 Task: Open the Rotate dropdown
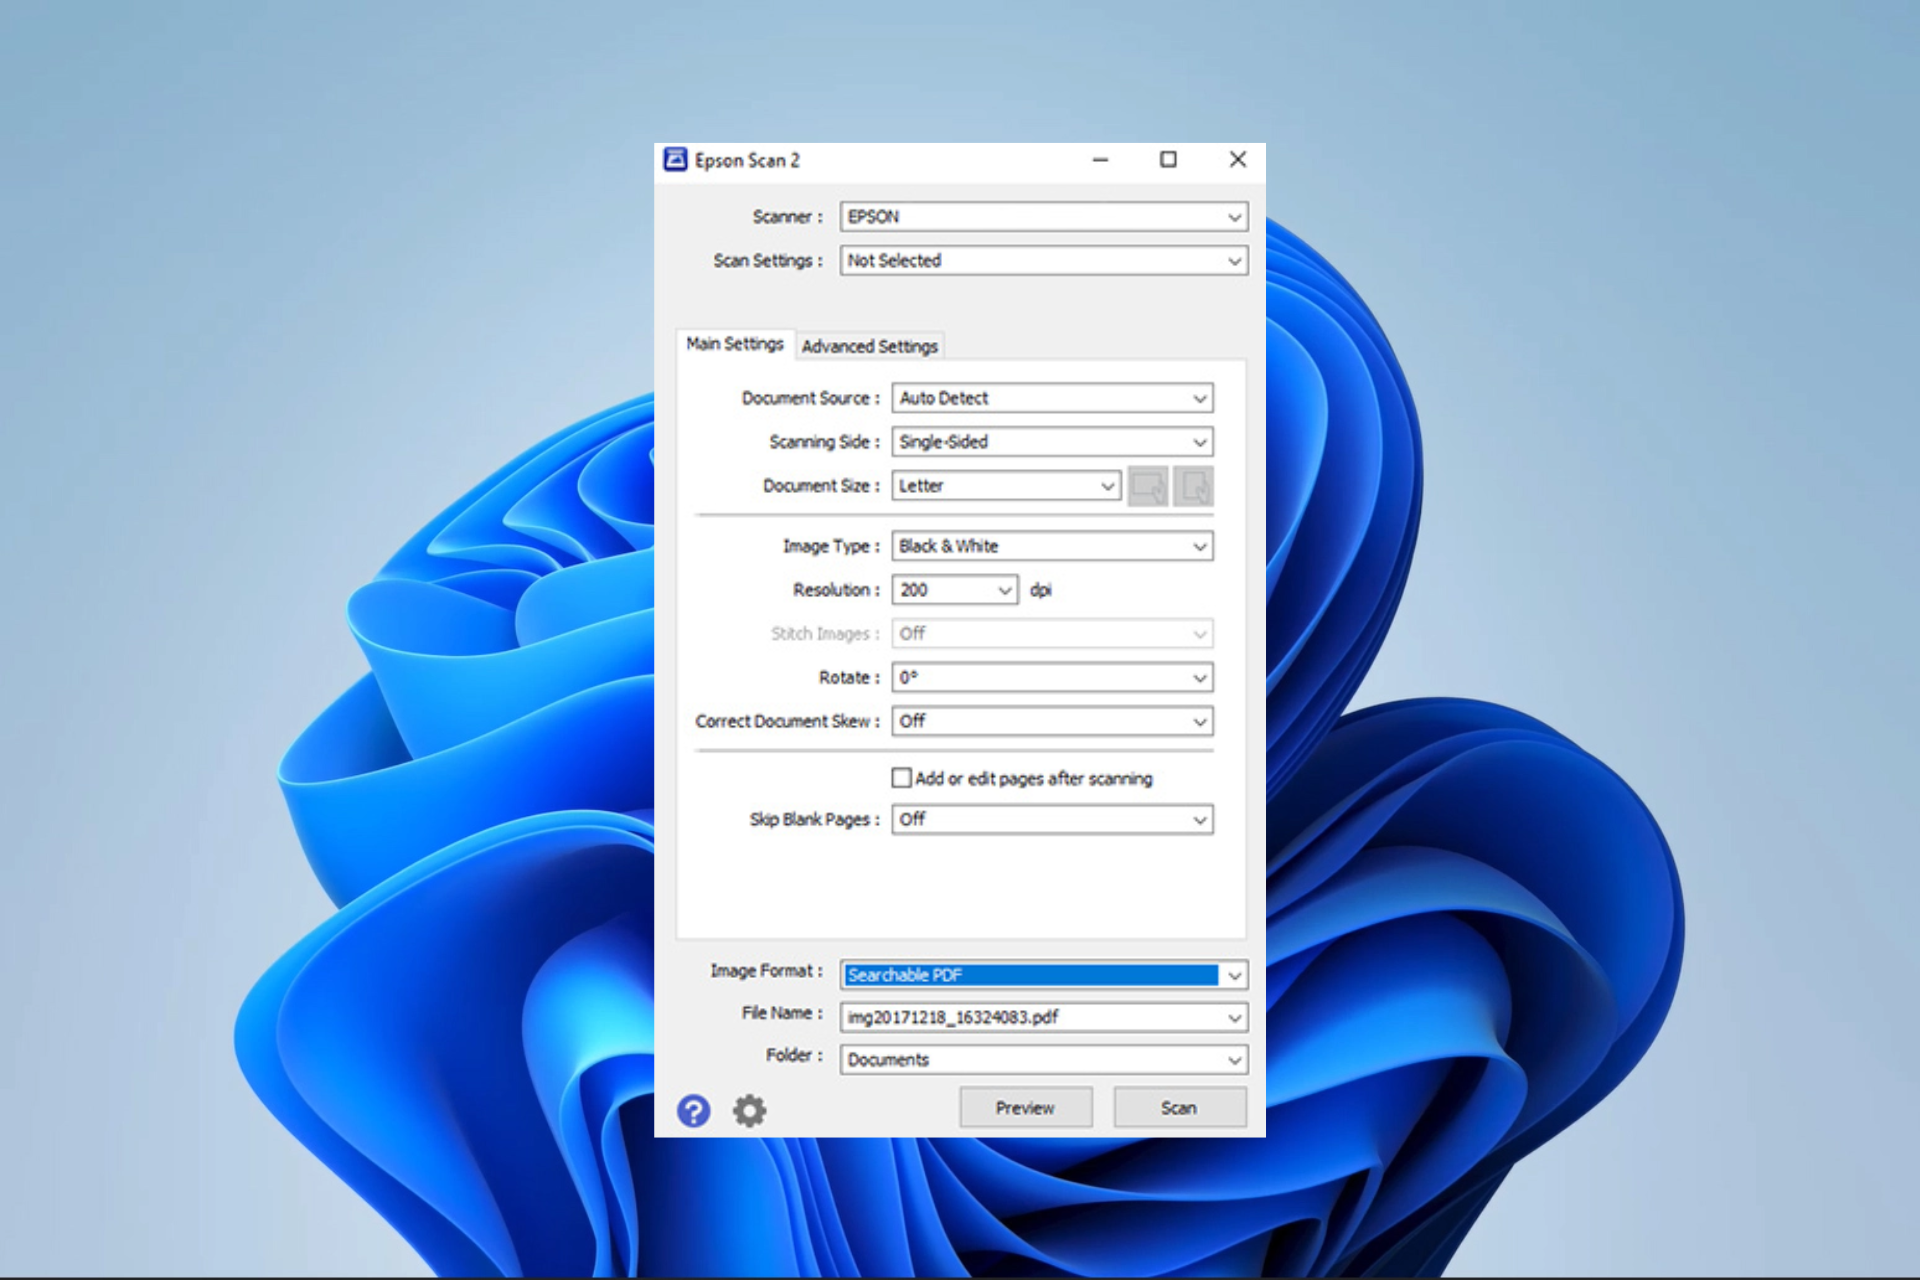pos(1052,678)
